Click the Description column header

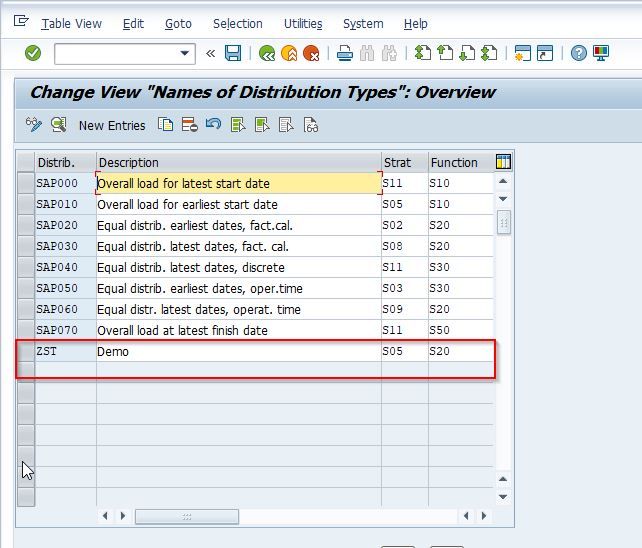(239, 163)
